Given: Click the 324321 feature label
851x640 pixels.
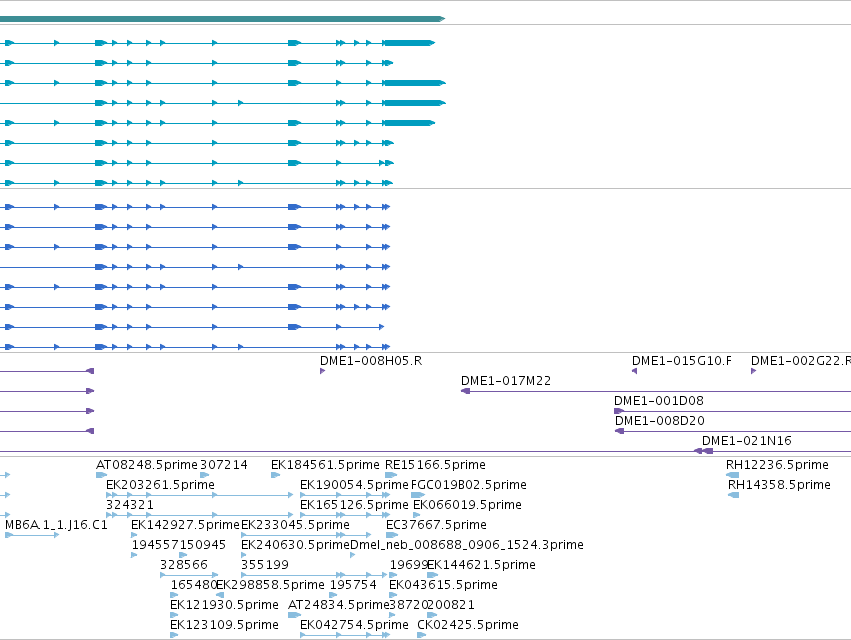Looking at the screenshot, I should 130,505.
